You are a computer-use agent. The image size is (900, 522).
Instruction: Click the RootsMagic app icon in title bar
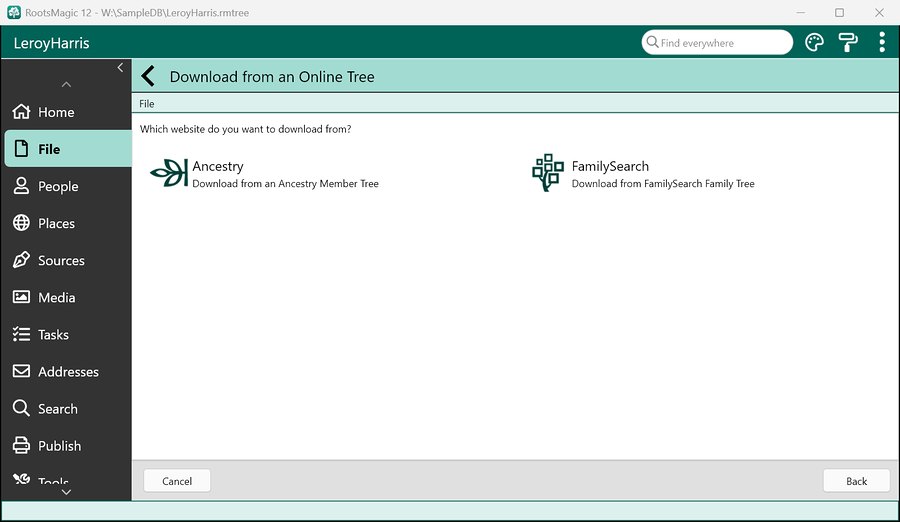(x=14, y=12)
